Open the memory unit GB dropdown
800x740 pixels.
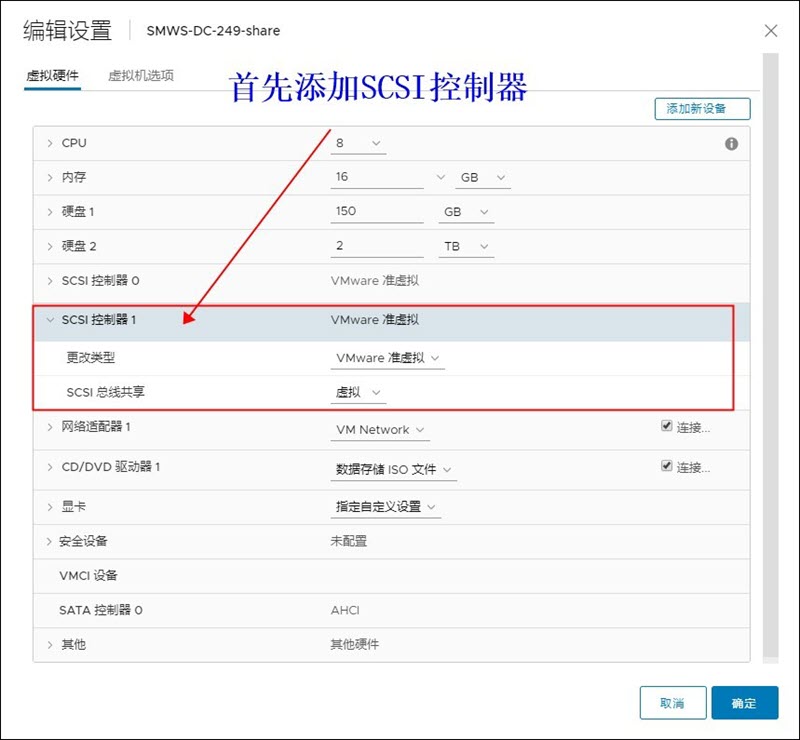483,177
